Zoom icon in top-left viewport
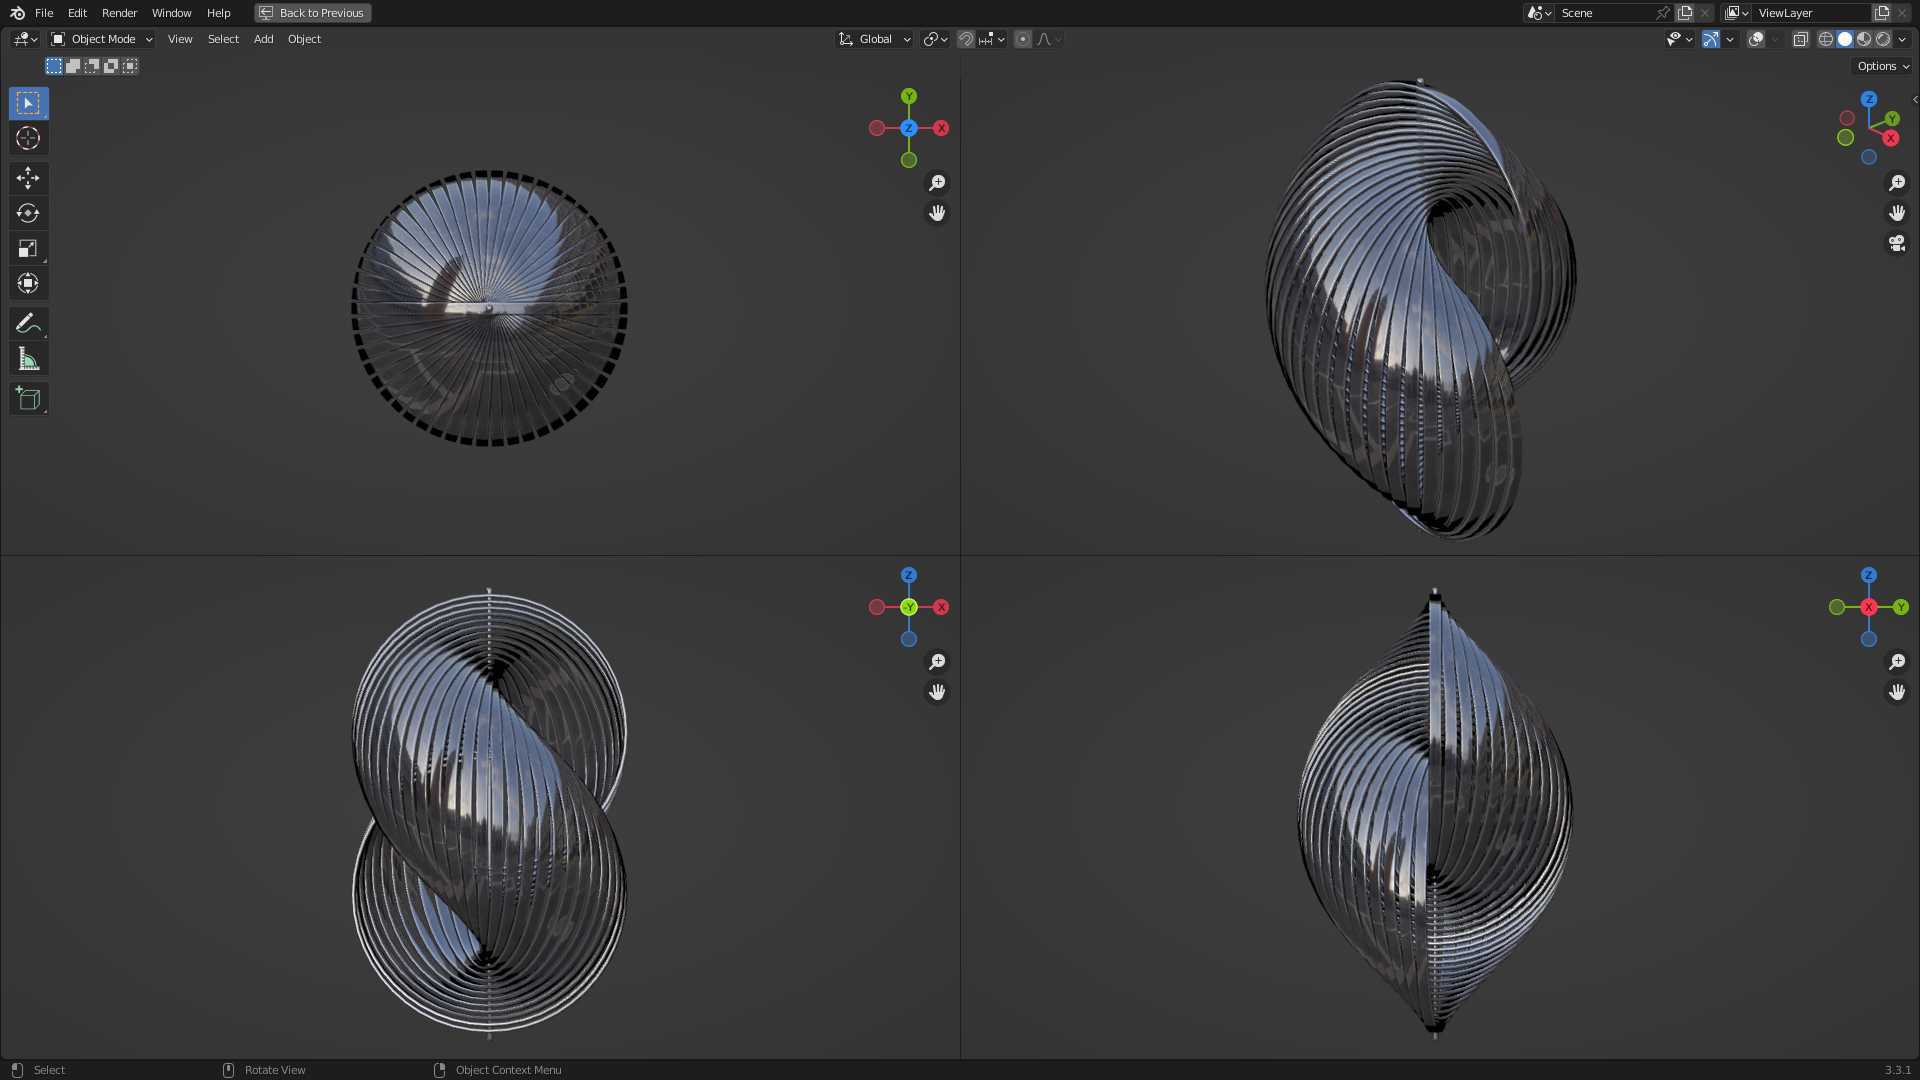 click(937, 183)
